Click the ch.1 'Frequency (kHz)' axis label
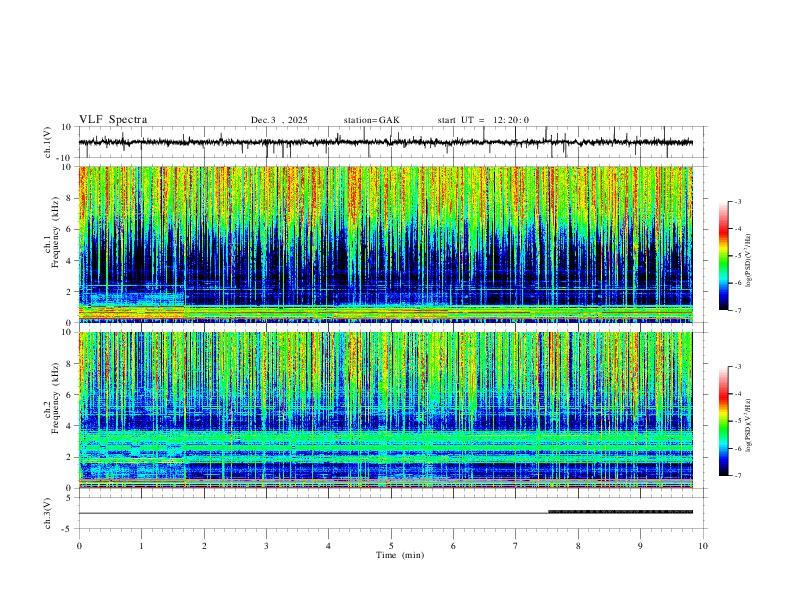Image resolution: width=792 pixels, height=612 pixels. [x=55, y=232]
